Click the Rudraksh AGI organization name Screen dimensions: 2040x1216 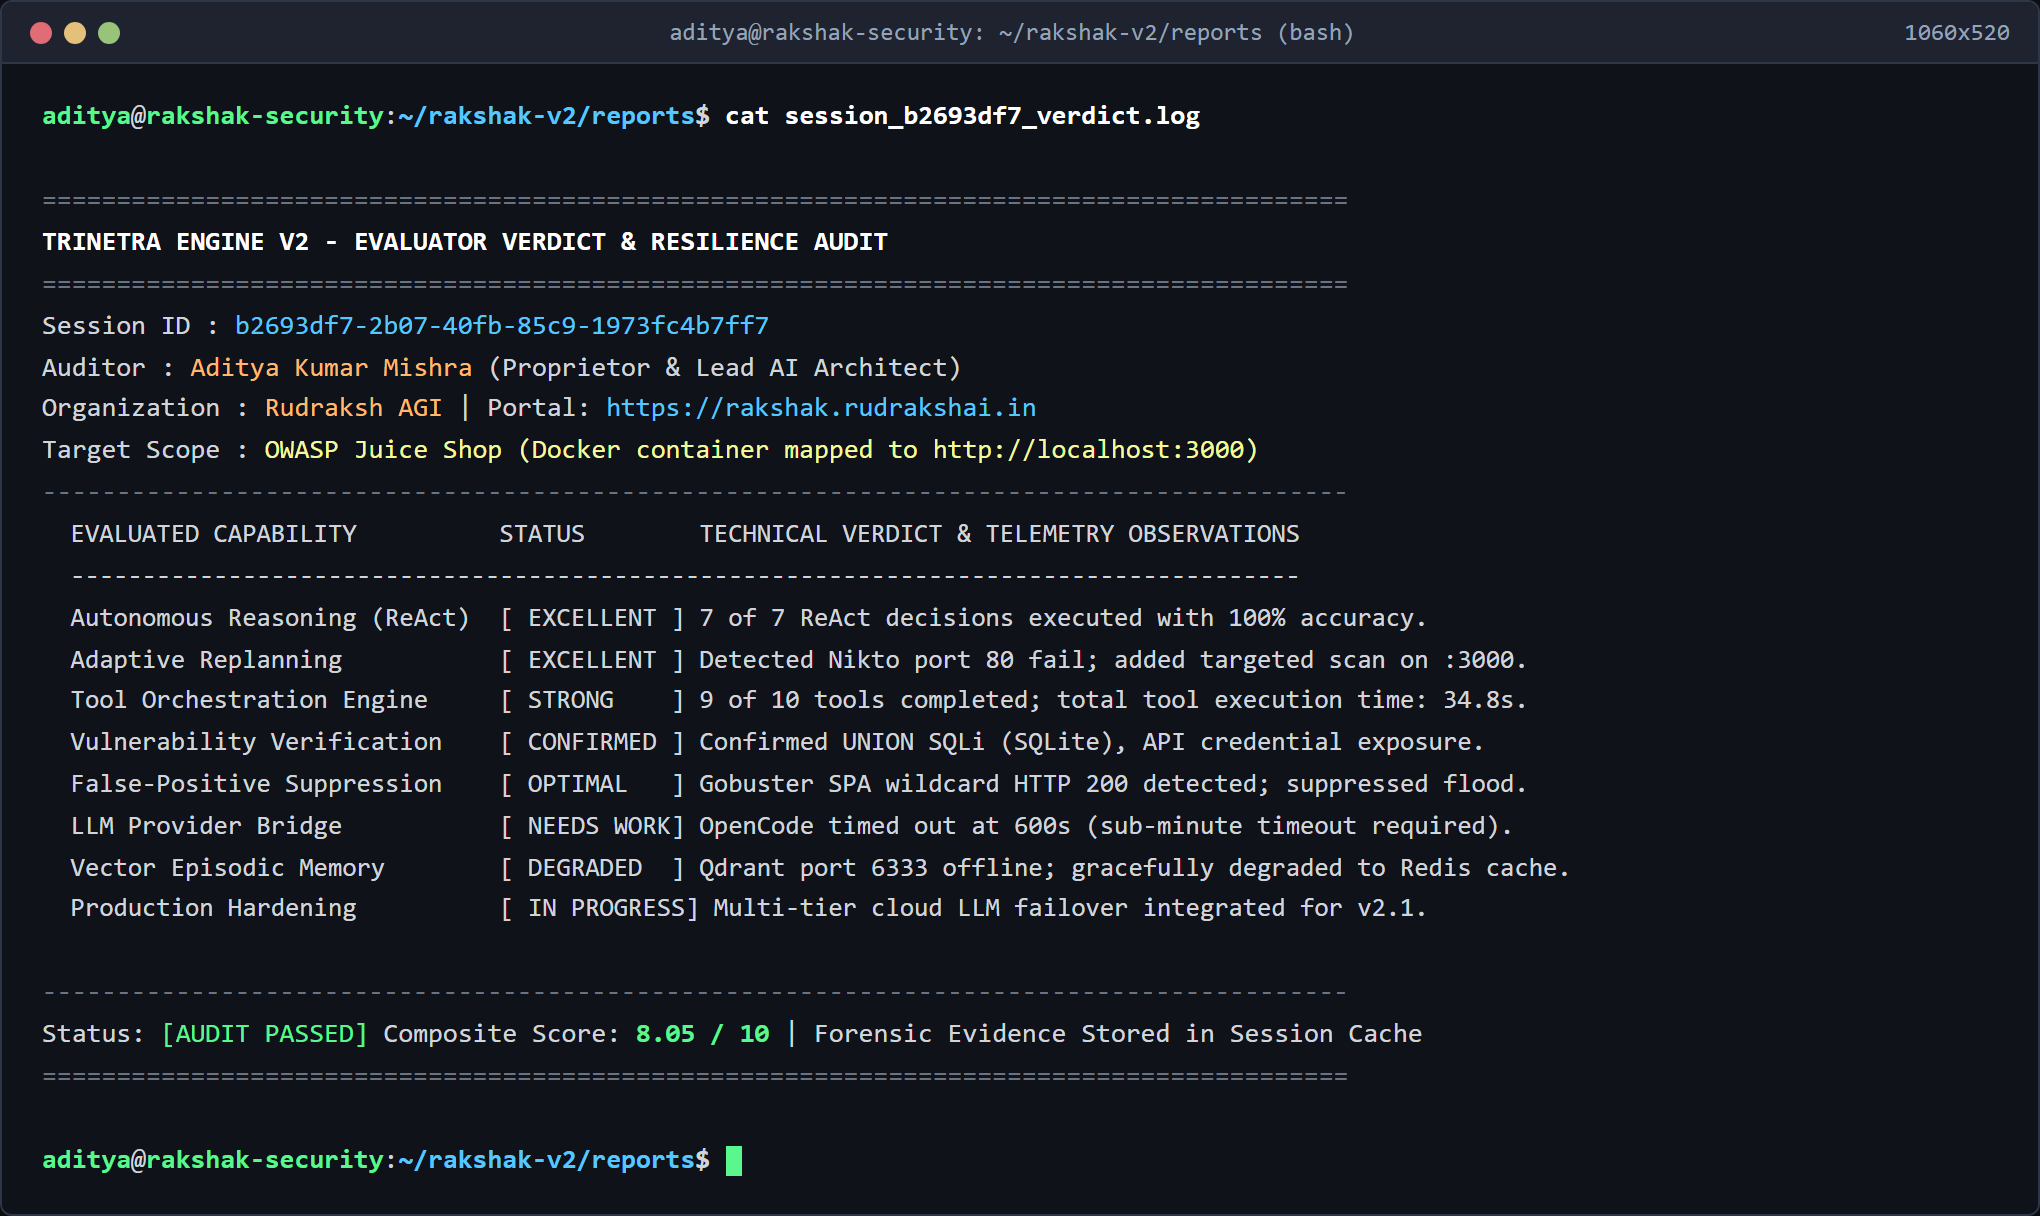point(353,408)
